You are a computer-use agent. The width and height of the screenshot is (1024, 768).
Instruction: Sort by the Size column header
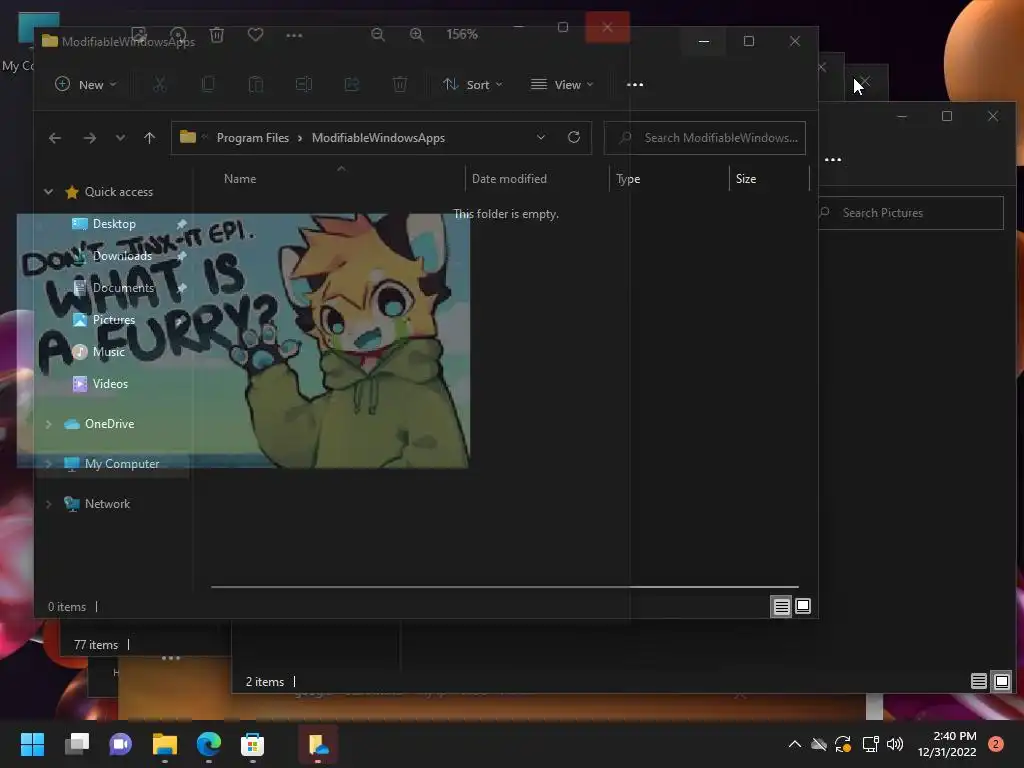click(x=746, y=179)
